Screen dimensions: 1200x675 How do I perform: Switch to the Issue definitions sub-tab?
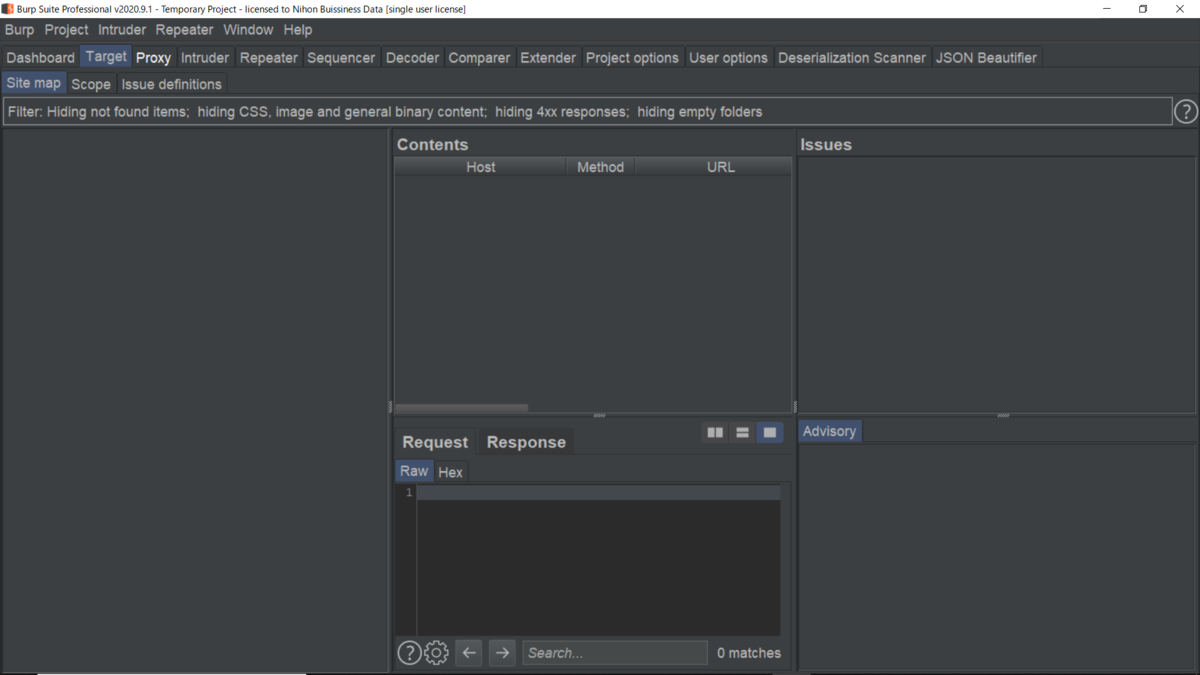point(171,84)
